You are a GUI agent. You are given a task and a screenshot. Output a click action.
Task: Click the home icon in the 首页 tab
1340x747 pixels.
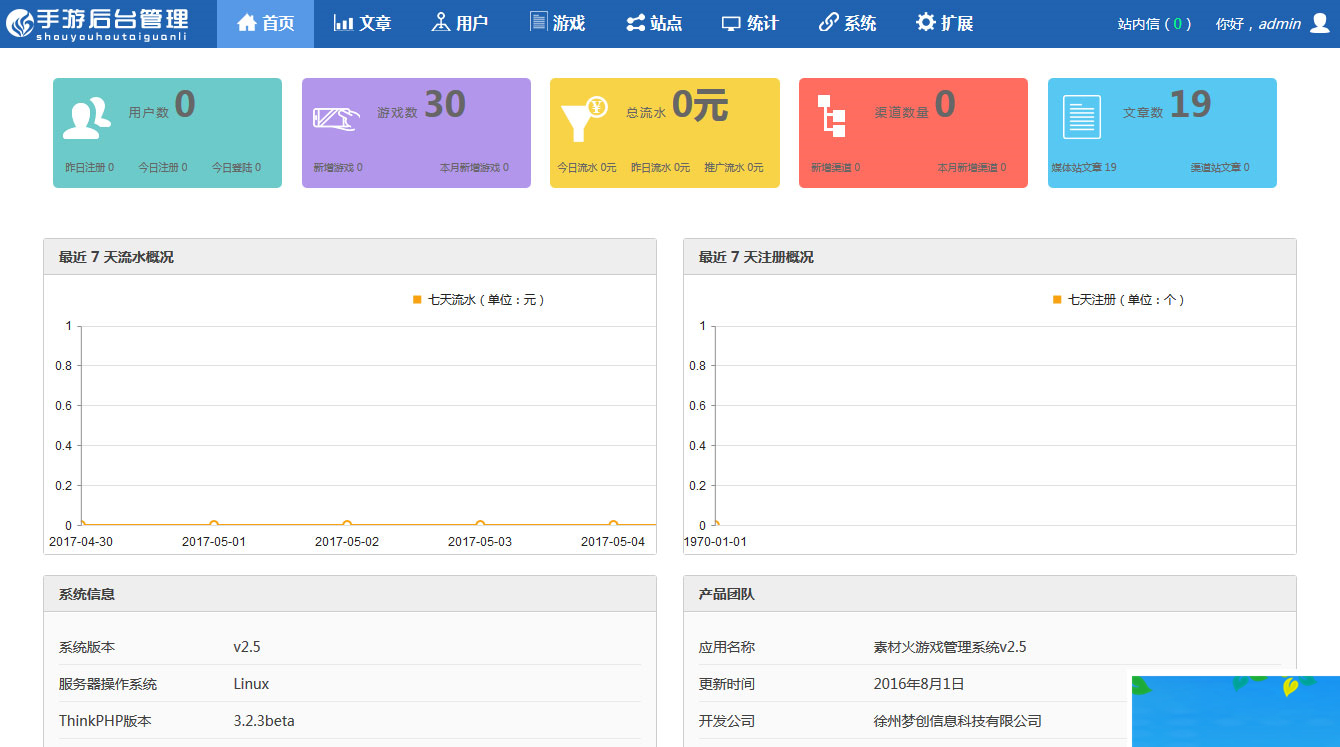[x=243, y=22]
